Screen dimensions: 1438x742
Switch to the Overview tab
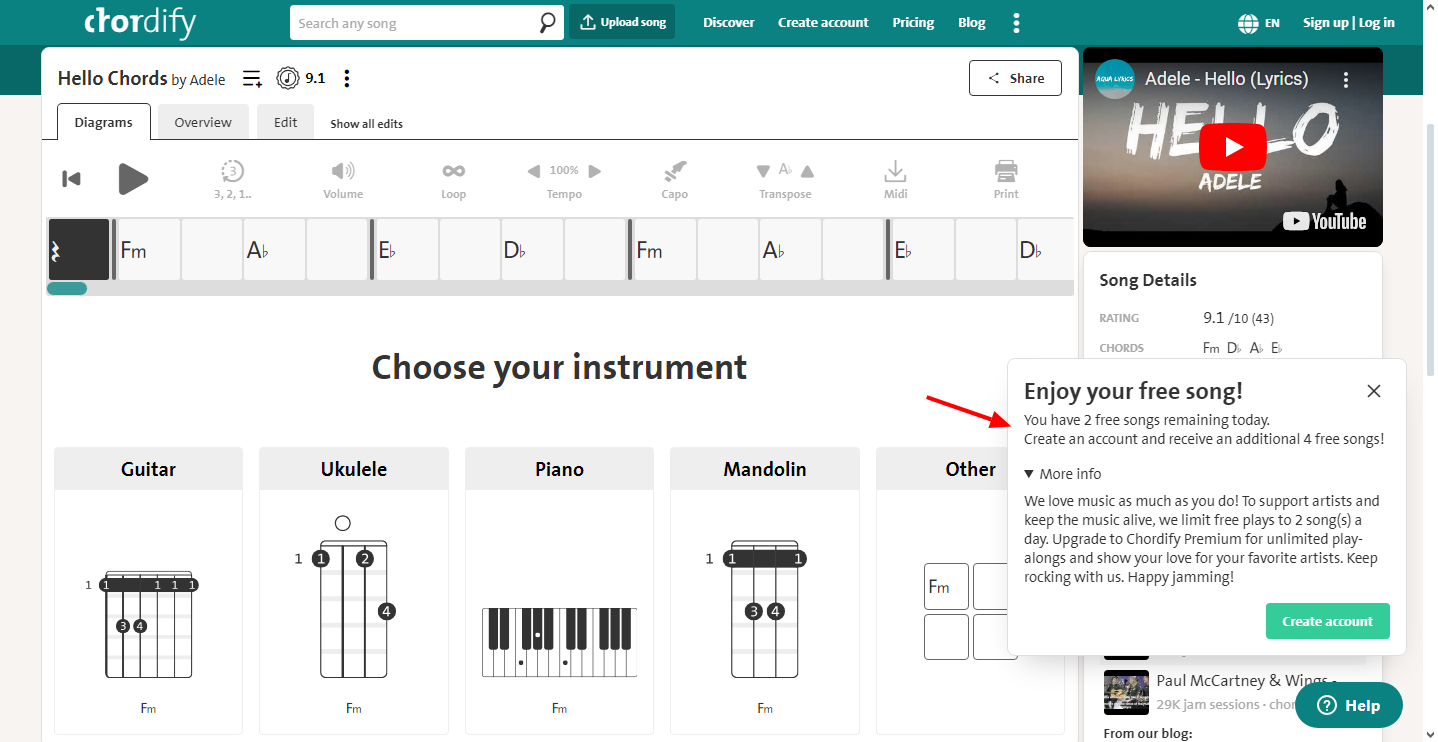pos(203,122)
